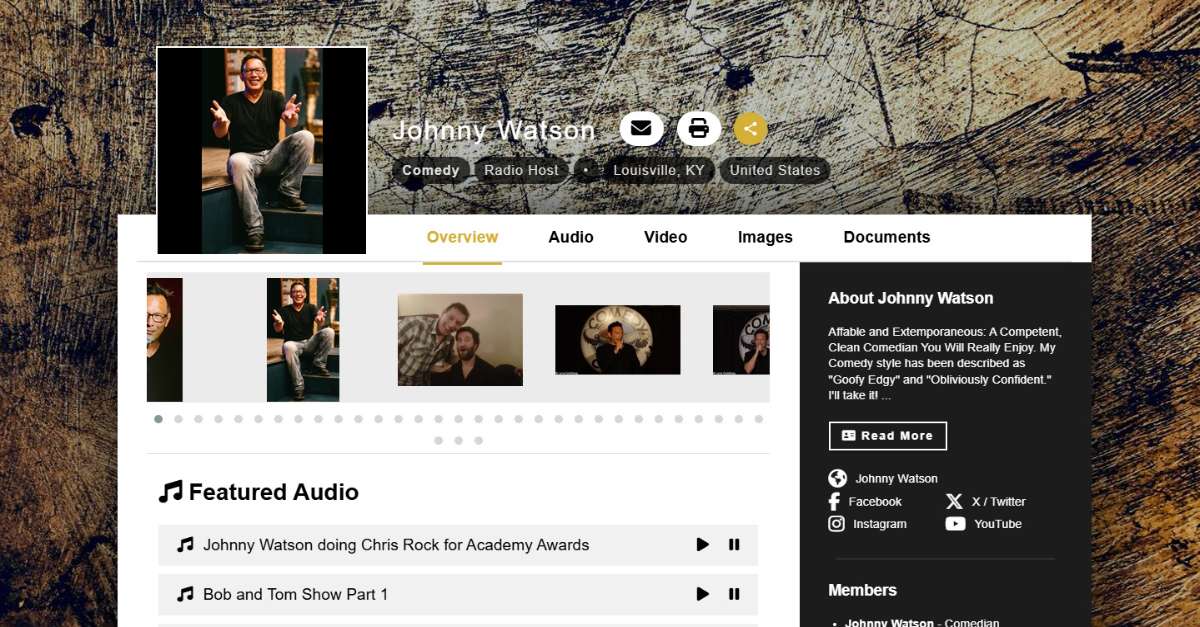
Task: Click the comedy club stage thumbnail
Action: pyautogui.click(x=617, y=339)
